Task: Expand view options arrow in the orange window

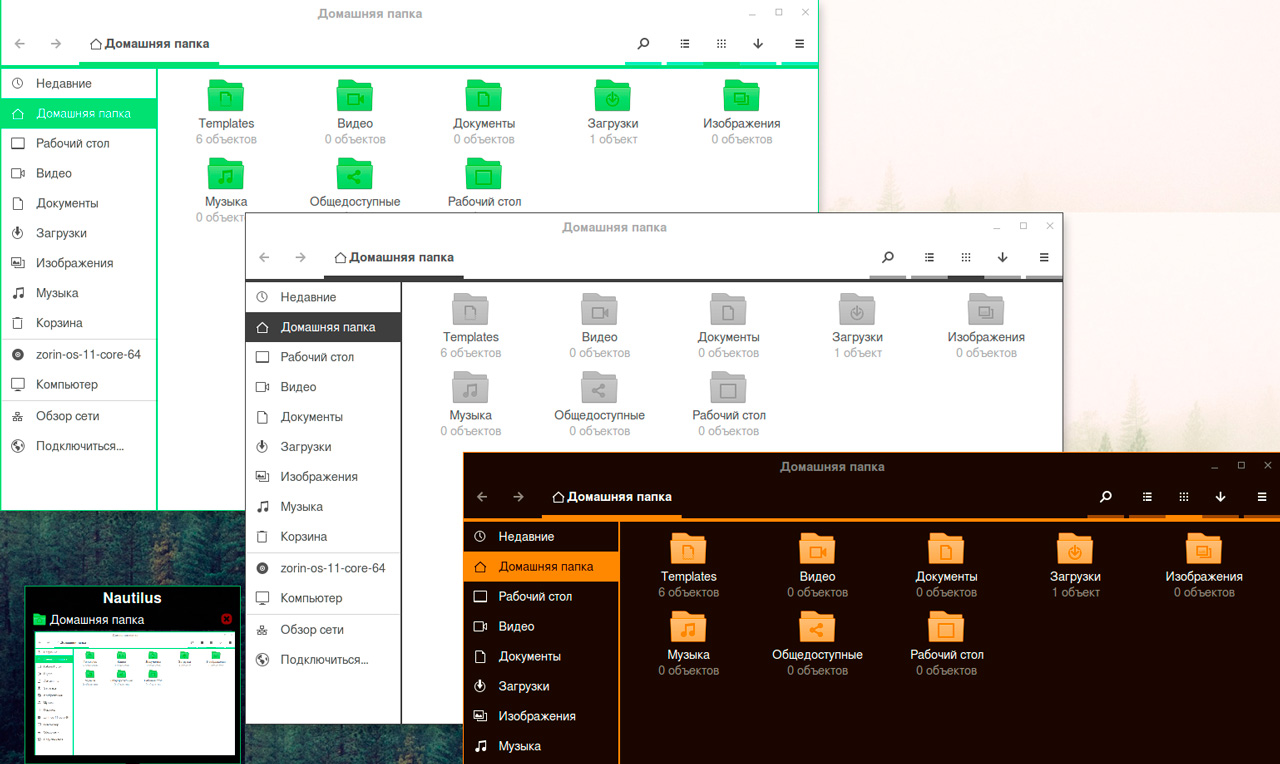Action: (1220, 497)
